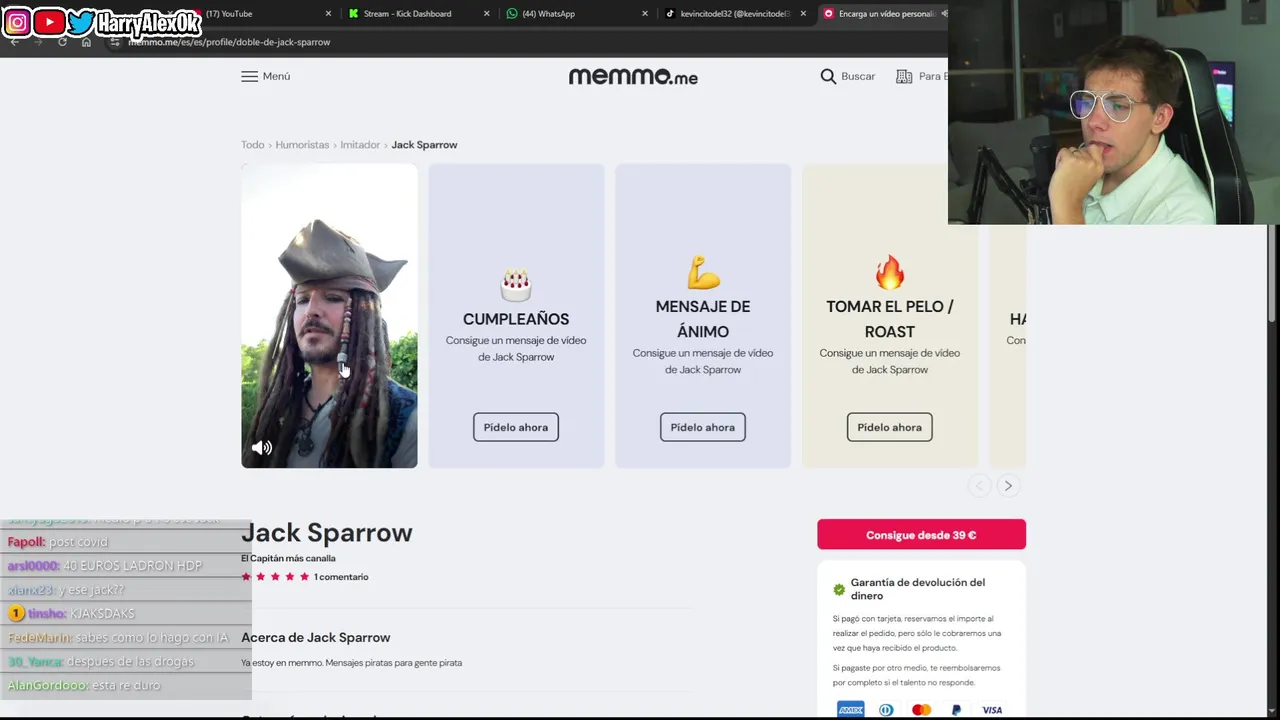The width and height of the screenshot is (1280, 720).
Task: Click FedeMarin chat message about IA
Action: pyautogui.click(x=153, y=638)
